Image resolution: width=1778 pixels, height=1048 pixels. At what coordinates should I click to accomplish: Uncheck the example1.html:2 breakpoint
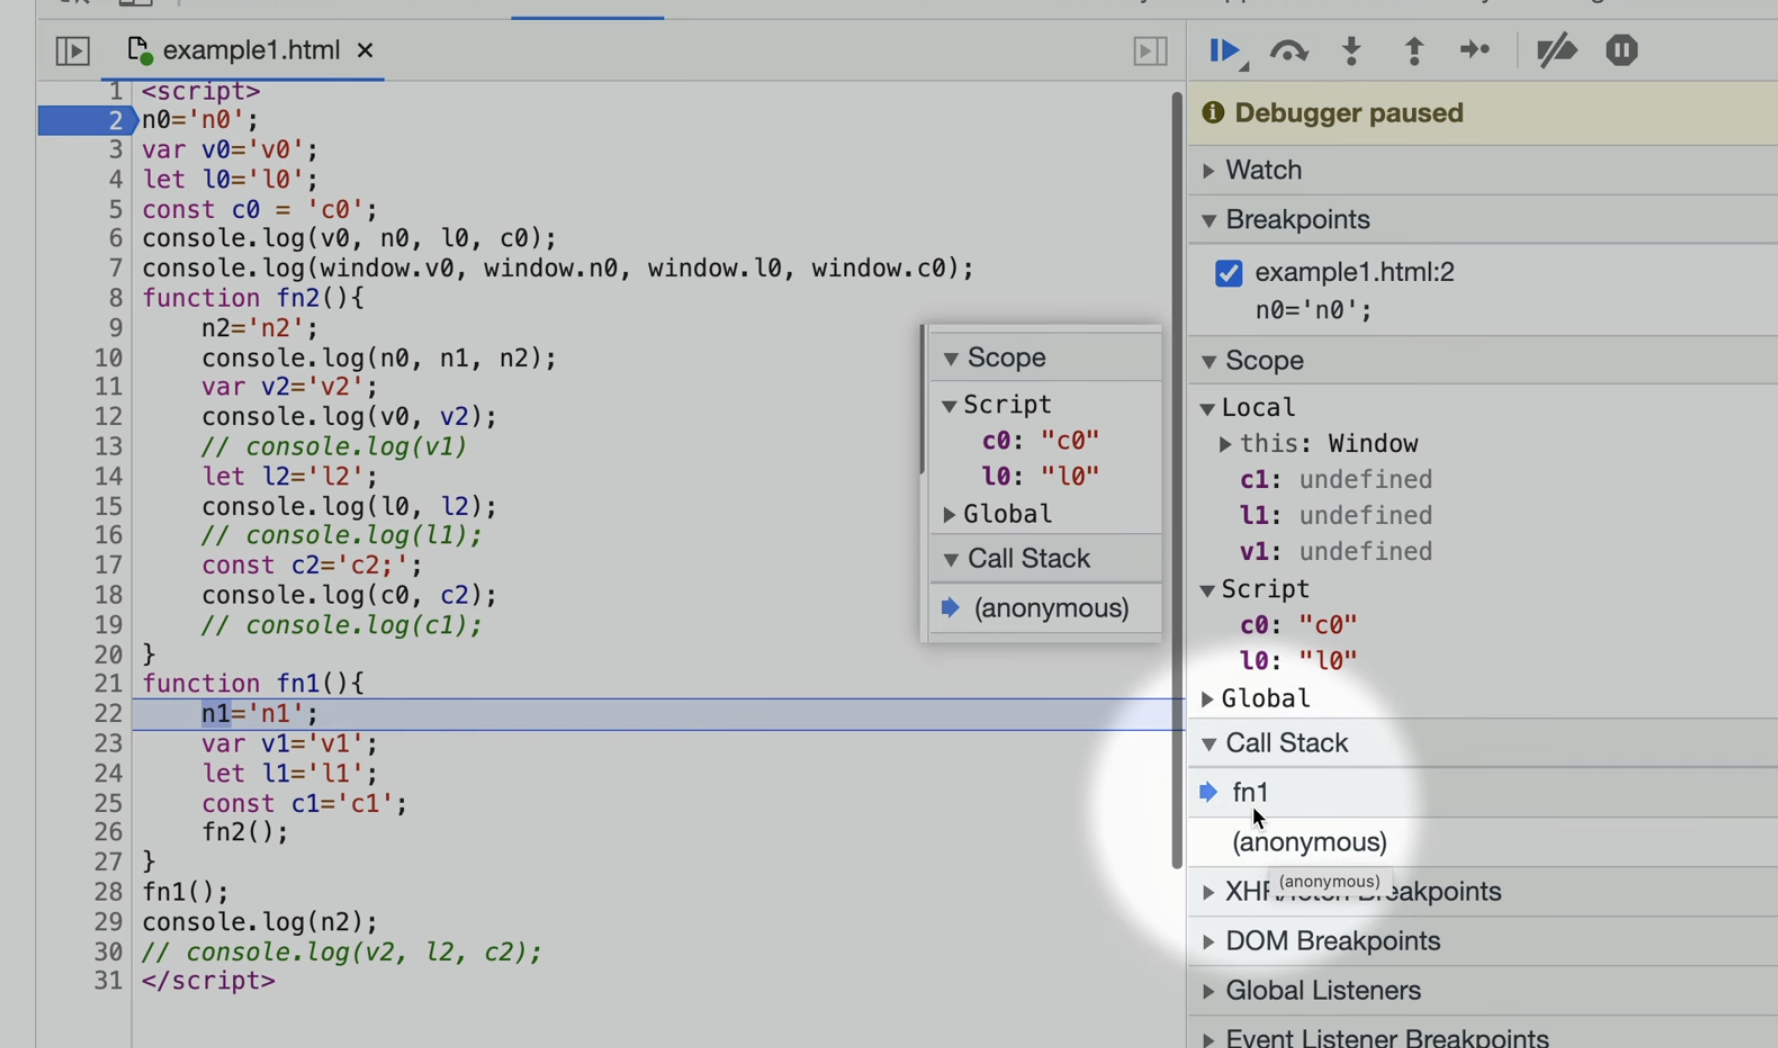click(x=1228, y=273)
